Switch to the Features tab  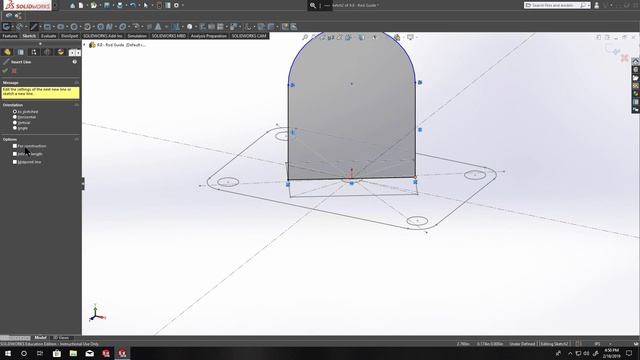tap(10, 36)
